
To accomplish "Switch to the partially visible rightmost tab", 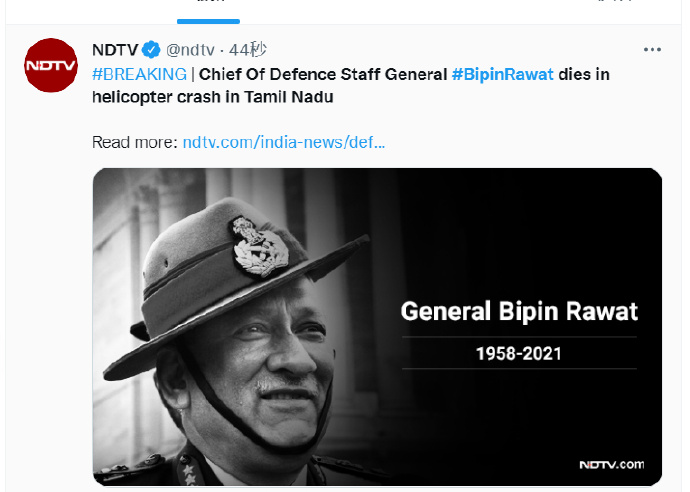I will click(x=614, y=2).
